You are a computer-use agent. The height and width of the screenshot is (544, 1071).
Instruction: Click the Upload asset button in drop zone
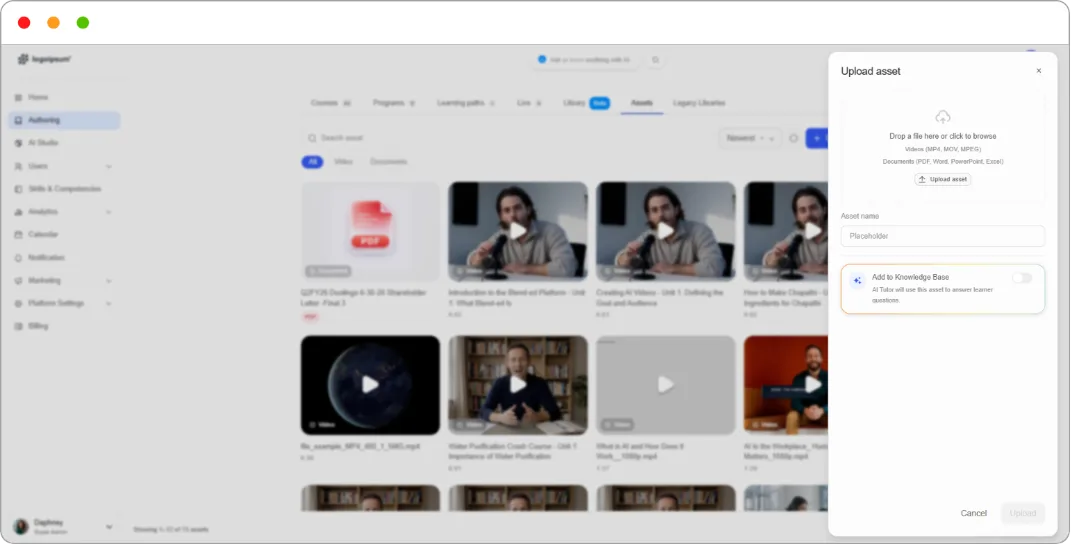(943, 180)
